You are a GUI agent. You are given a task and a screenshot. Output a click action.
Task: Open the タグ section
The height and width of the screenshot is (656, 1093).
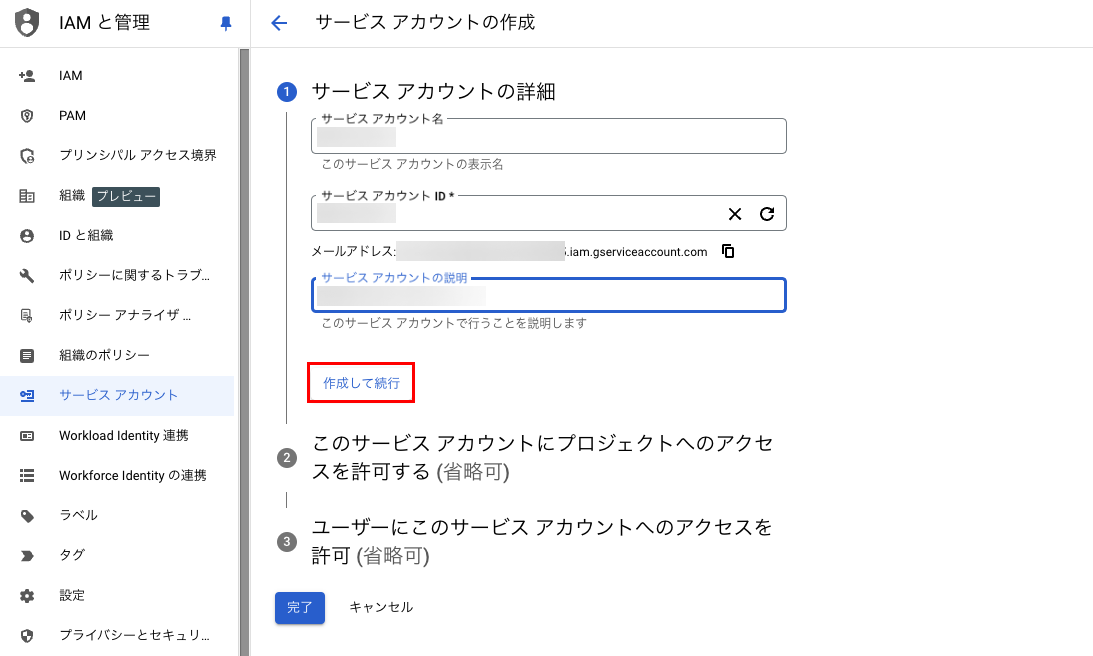point(72,555)
